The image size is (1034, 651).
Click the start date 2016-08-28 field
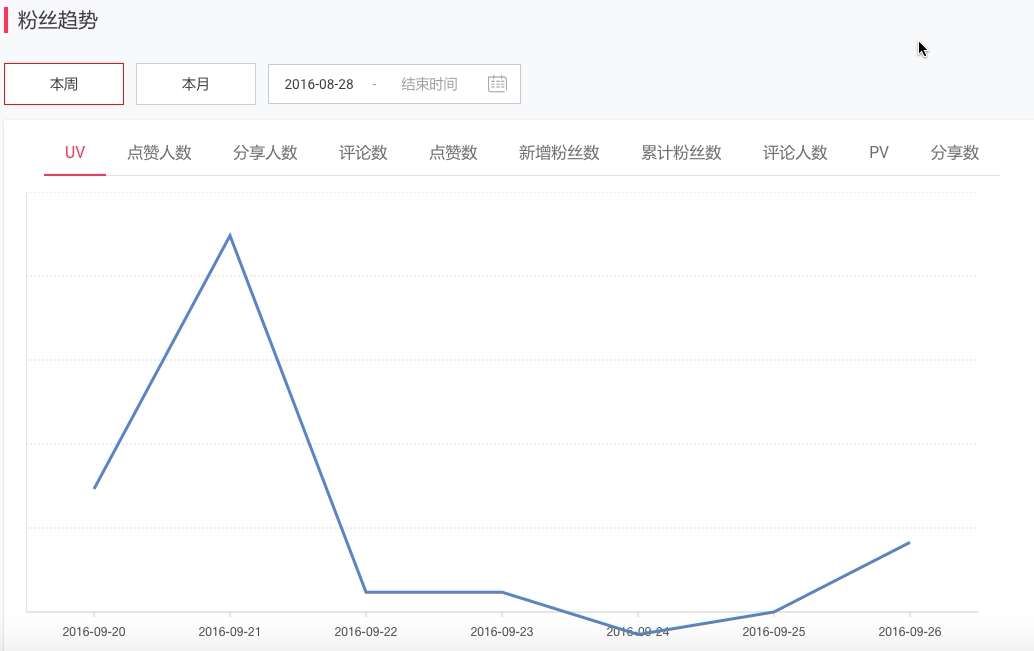319,84
